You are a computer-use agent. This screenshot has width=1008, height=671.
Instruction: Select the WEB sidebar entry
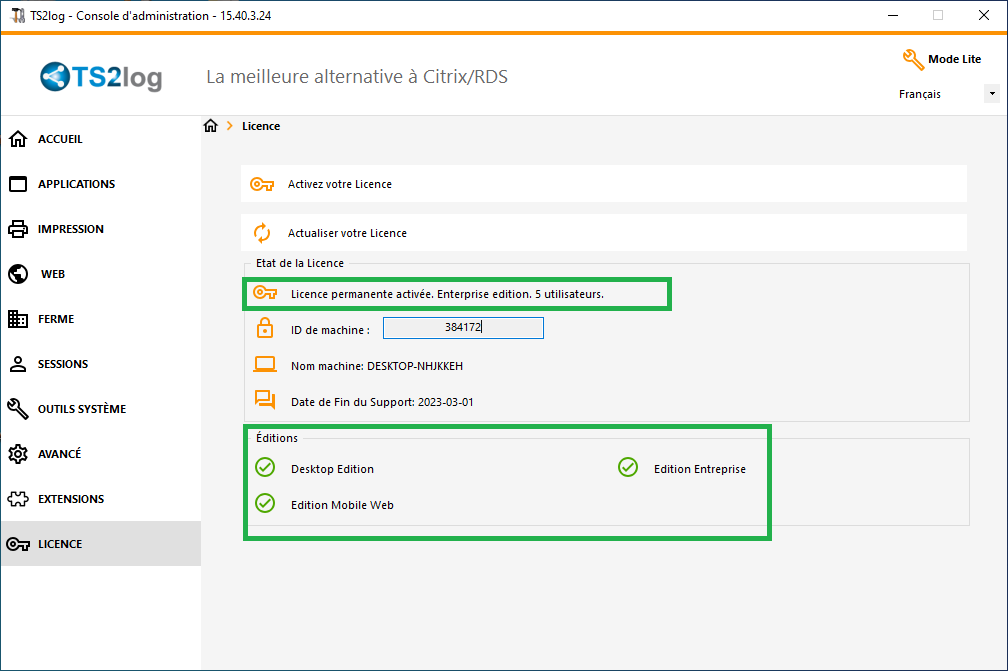click(101, 274)
